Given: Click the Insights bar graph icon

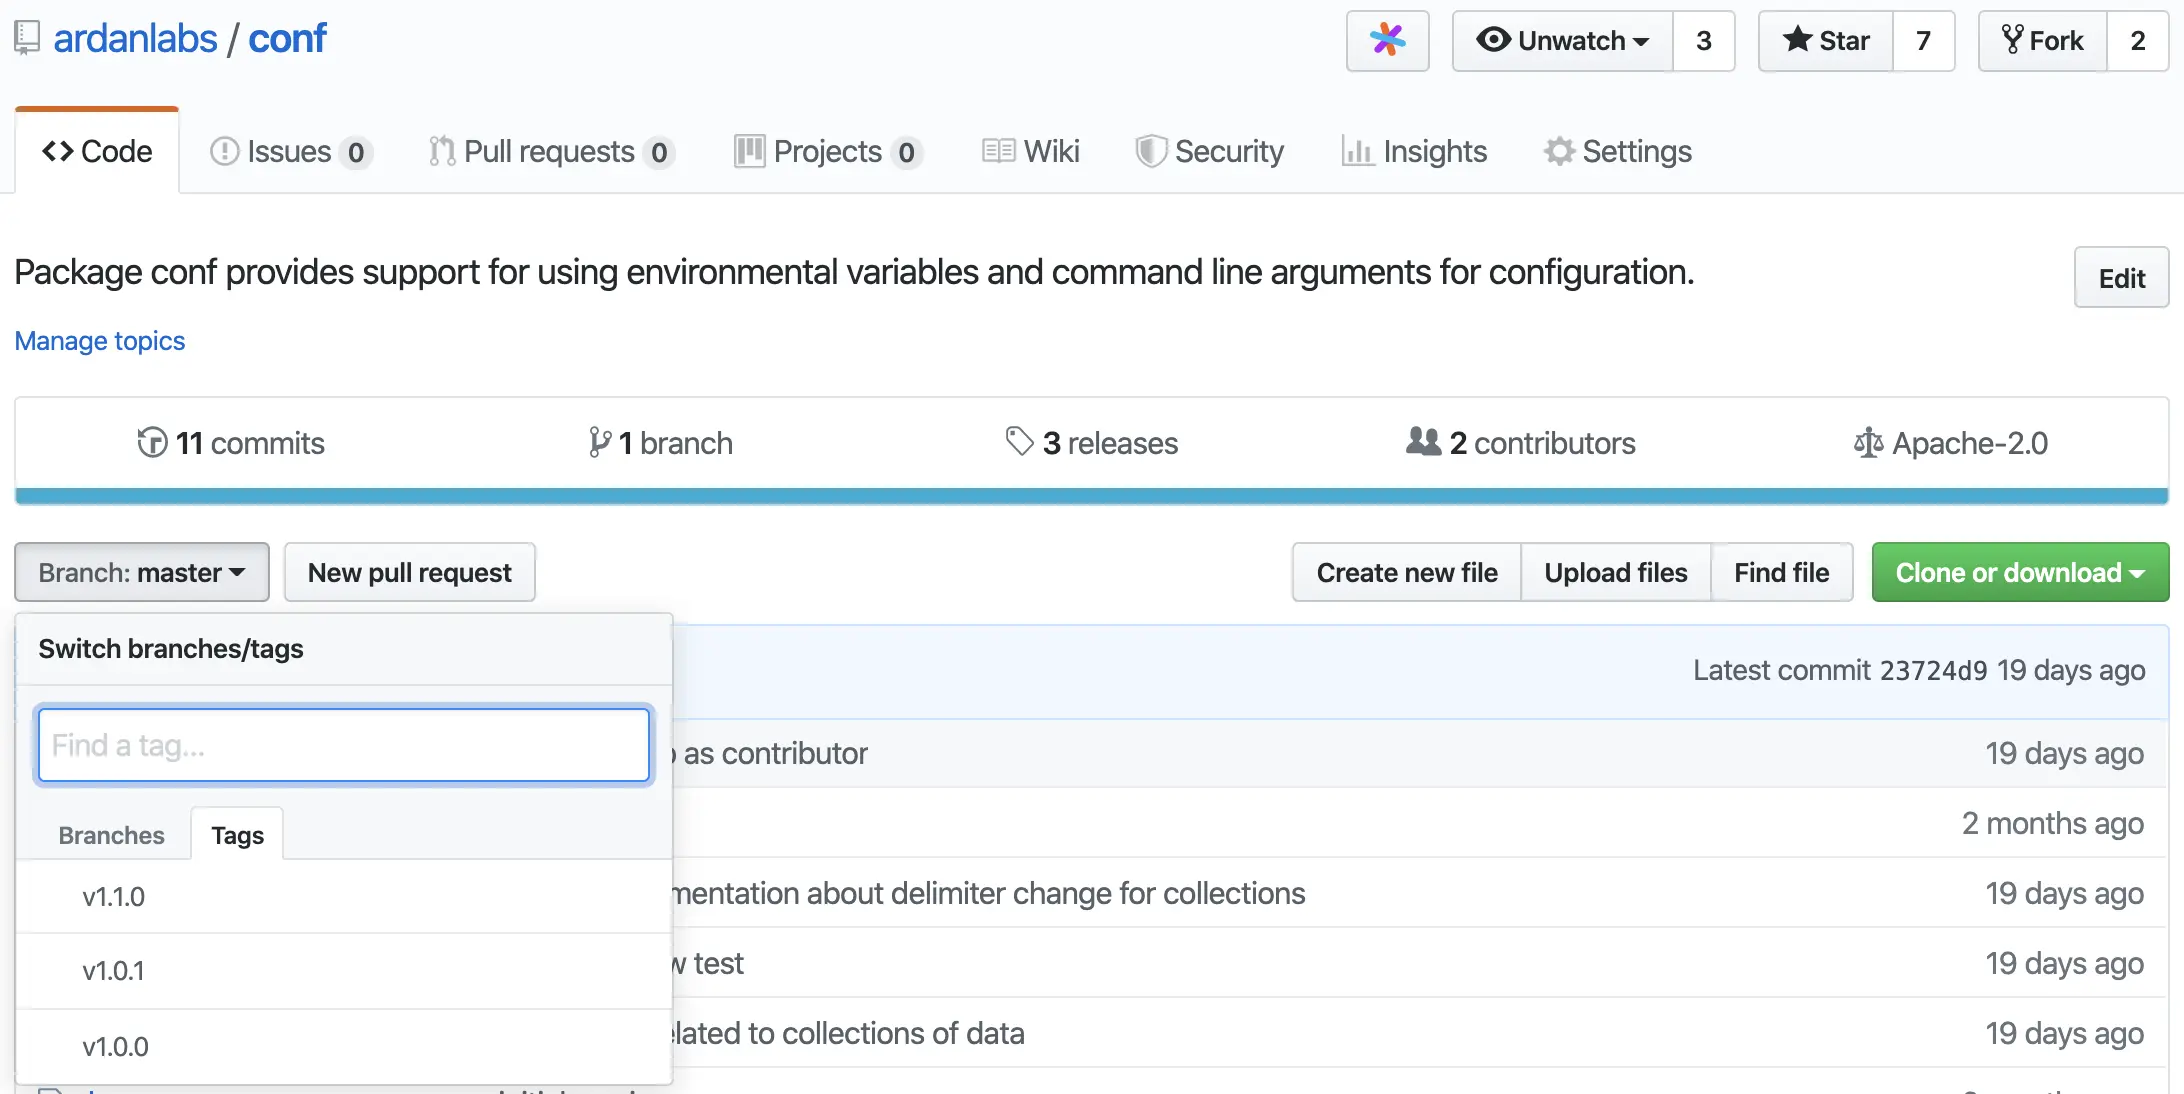Looking at the screenshot, I should point(1357,151).
